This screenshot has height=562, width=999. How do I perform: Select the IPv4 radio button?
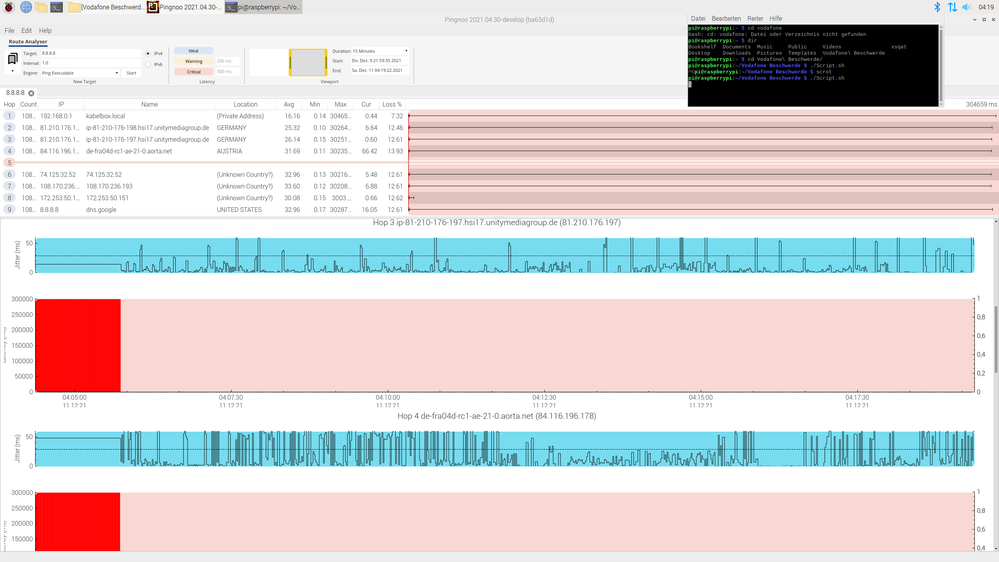click(x=148, y=53)
